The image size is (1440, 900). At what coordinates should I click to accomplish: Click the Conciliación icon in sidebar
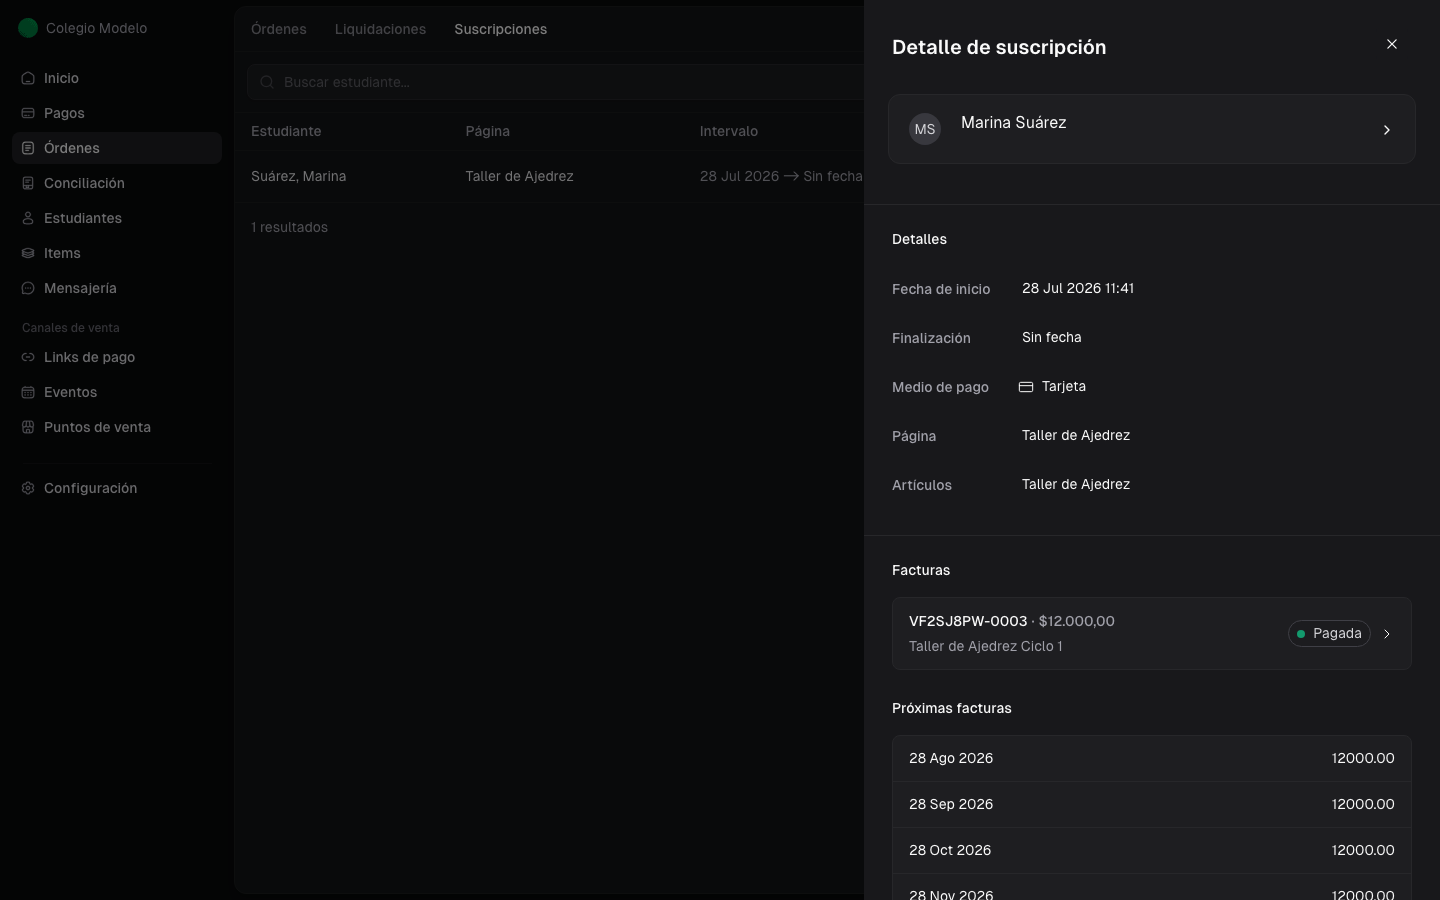(x=28, y=183)
